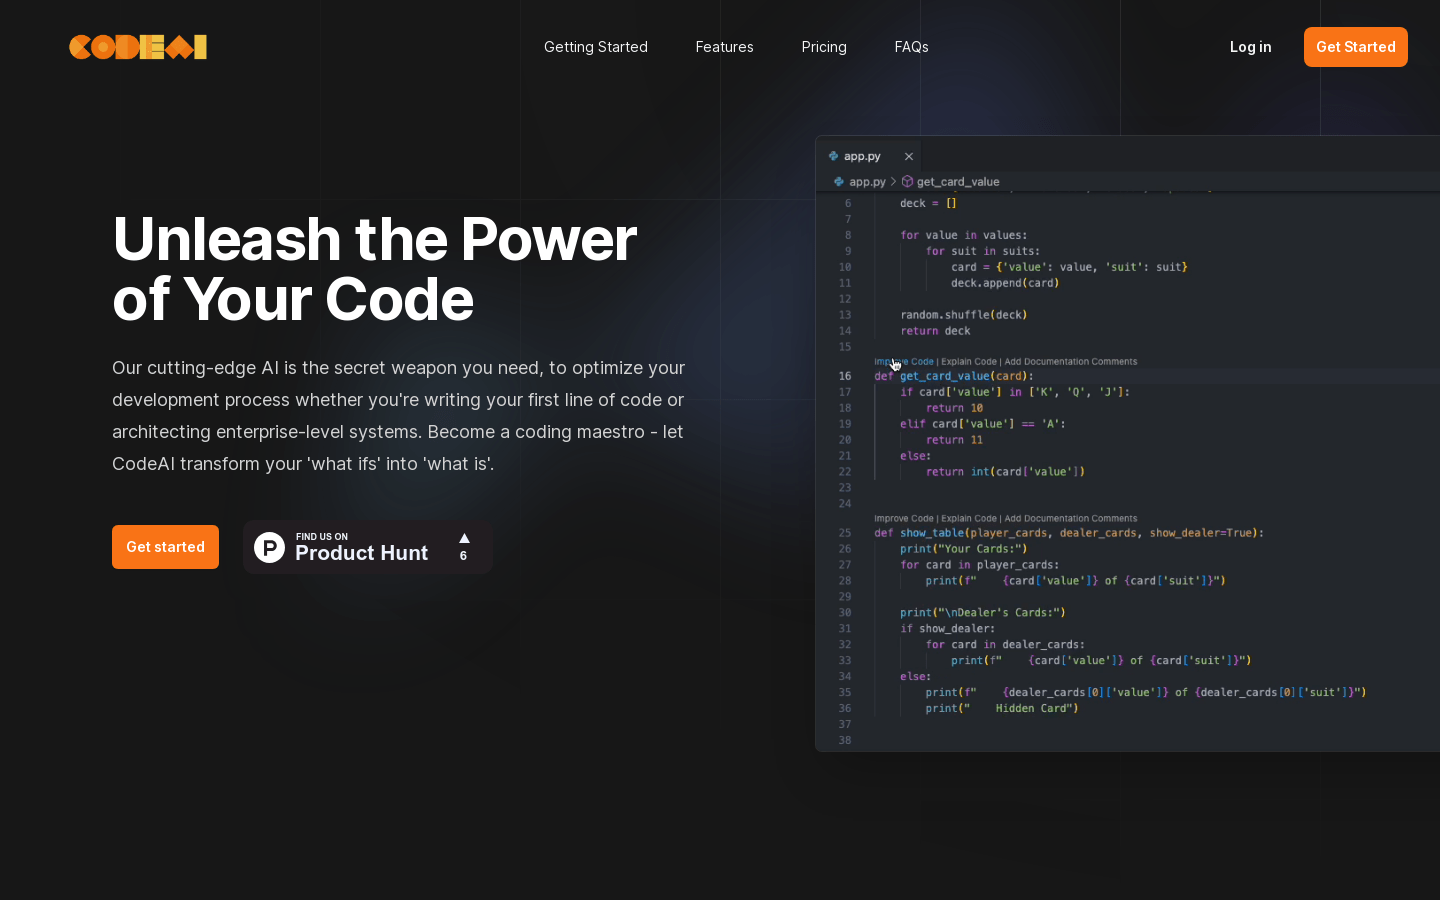The height and width of the screenshot is (900, 1440).
Task: Click the 'deck = []' code line
Action: [x=928, y=203]
